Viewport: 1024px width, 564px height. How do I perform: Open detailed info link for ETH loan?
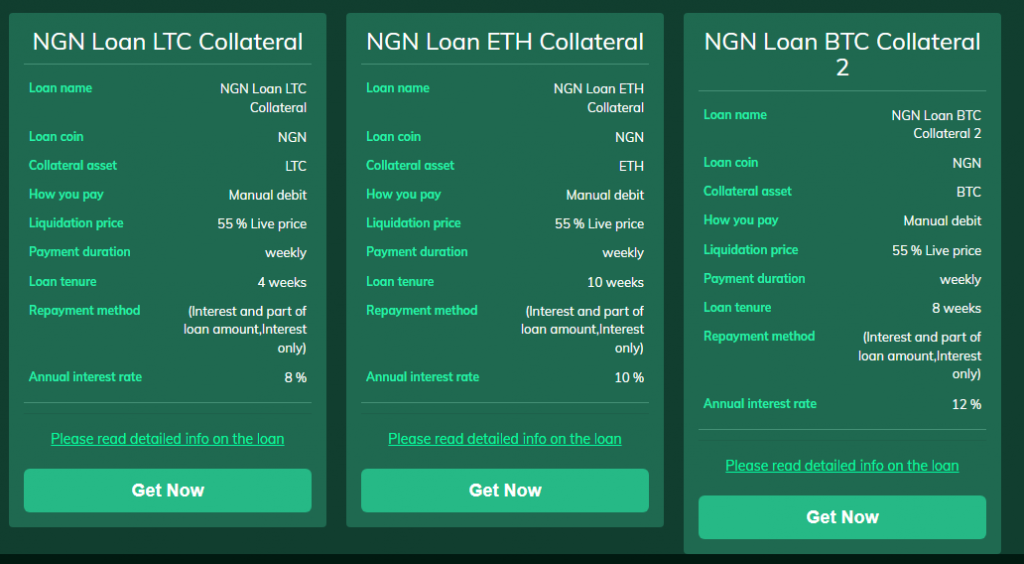504,439
